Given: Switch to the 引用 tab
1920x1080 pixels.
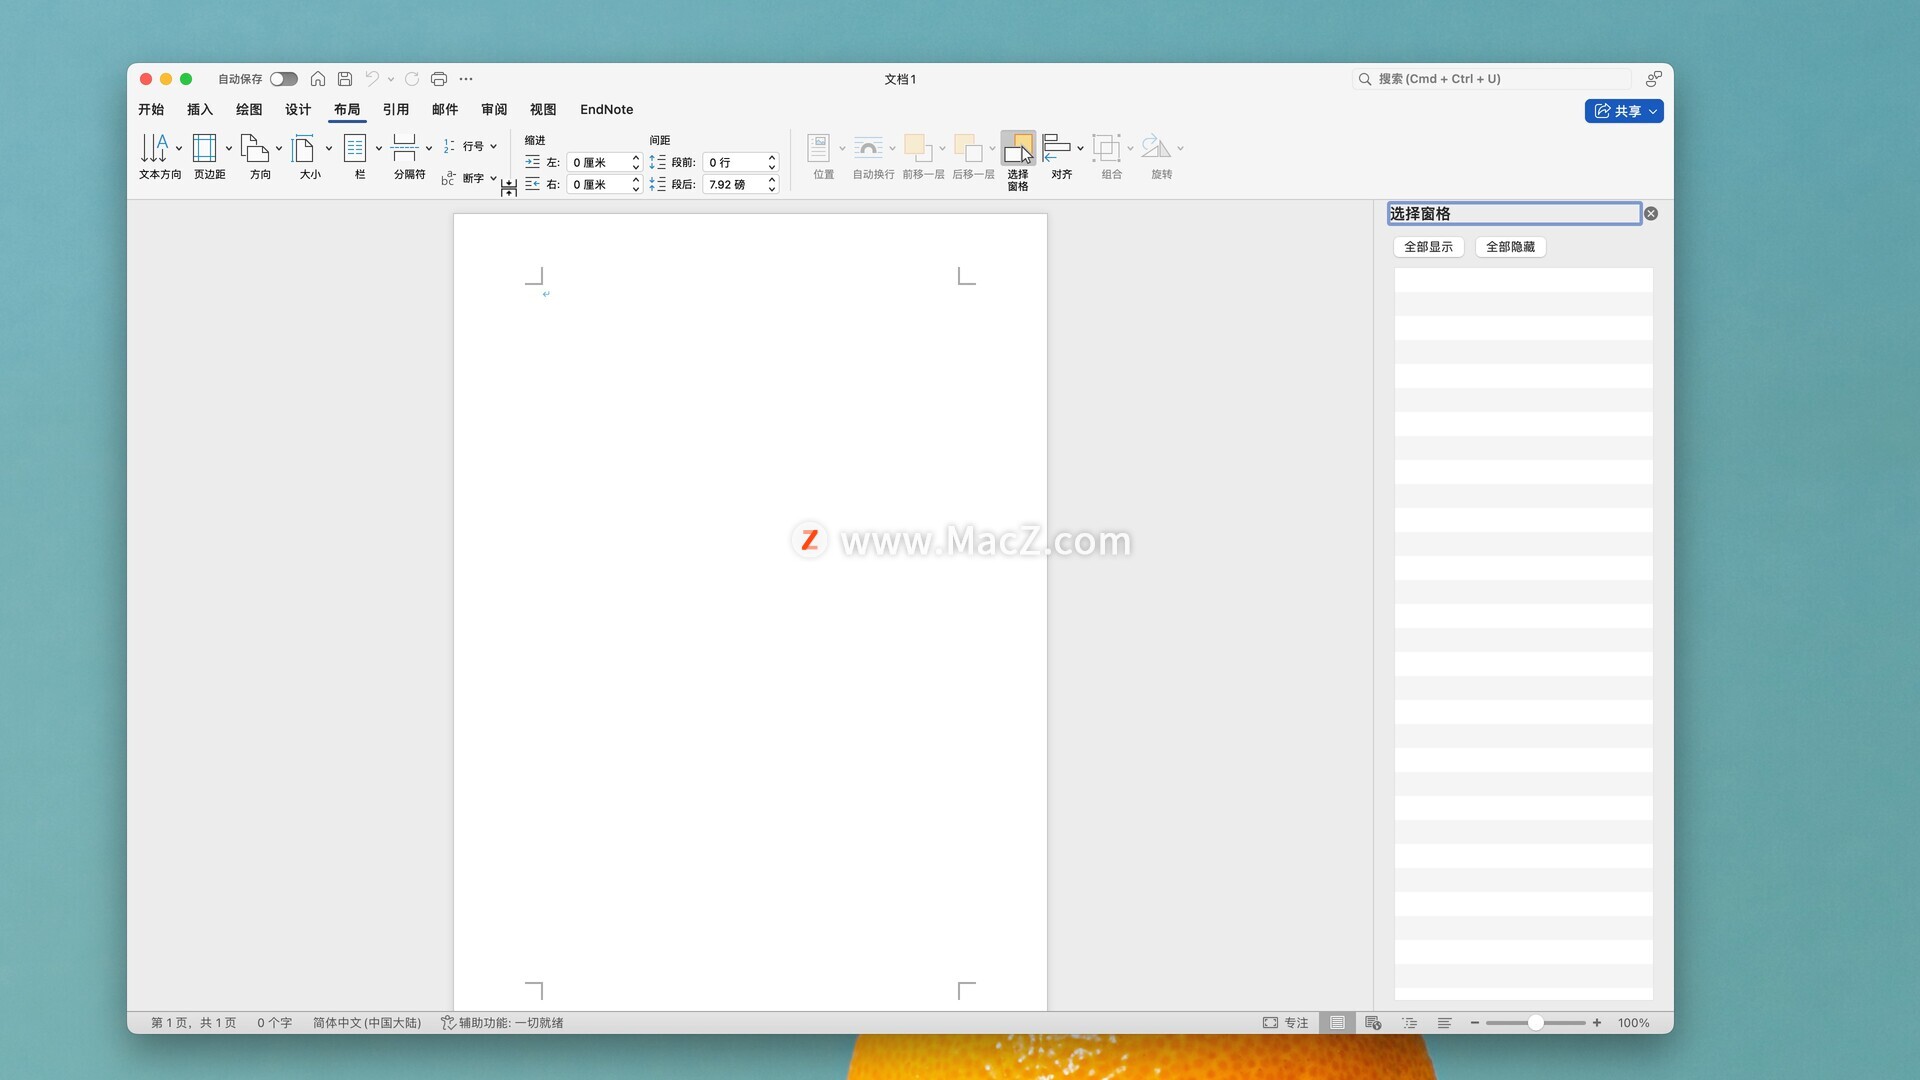Looking at the screenshot, I should click(x=396, y=110).
